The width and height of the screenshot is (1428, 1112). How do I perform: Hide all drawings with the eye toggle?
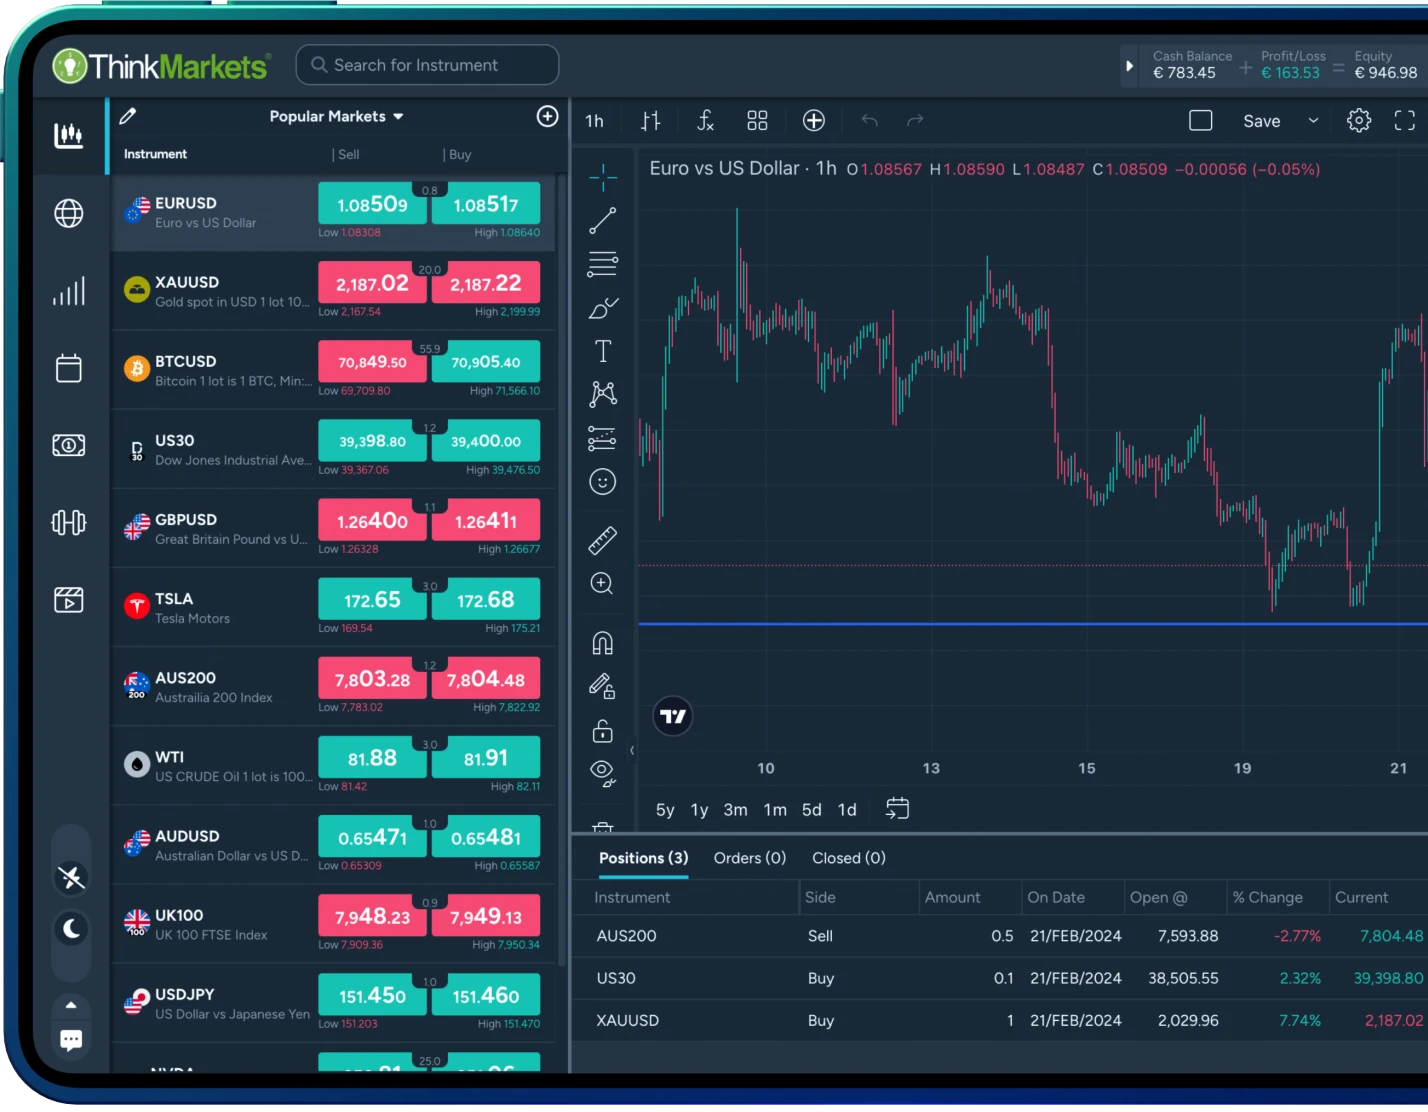(601, 771)
